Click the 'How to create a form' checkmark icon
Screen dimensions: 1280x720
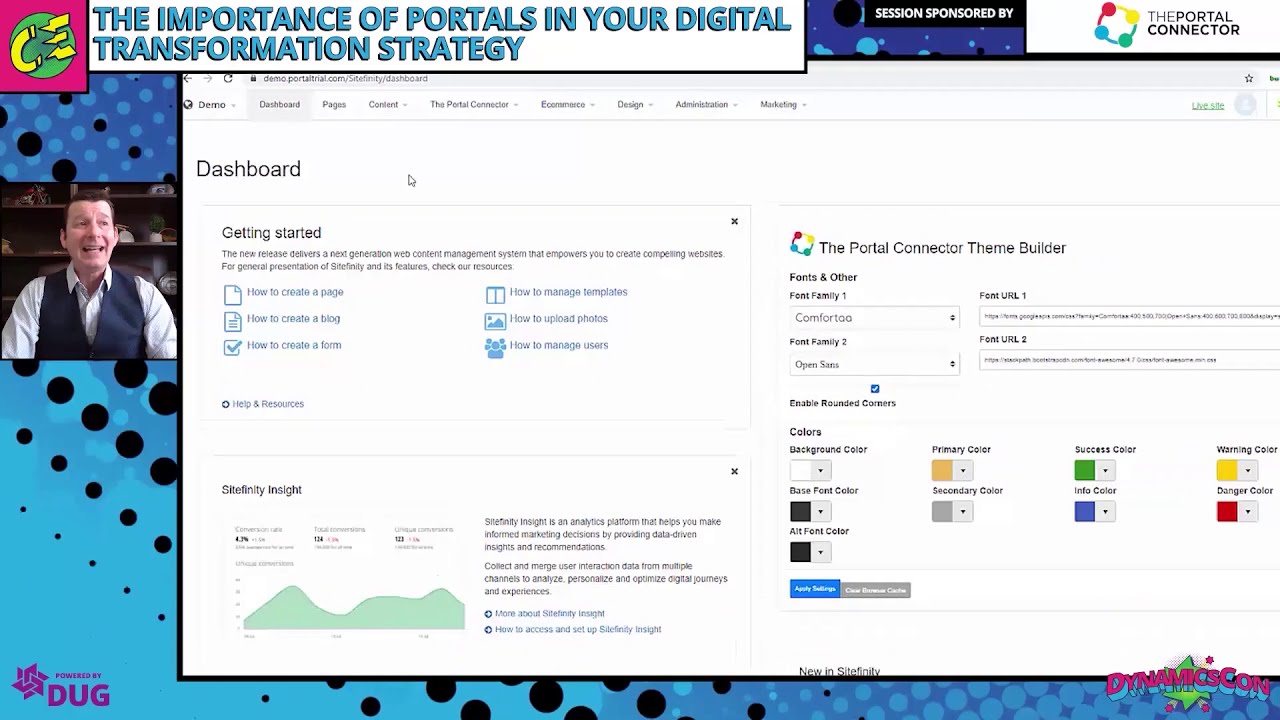point(232,345)
